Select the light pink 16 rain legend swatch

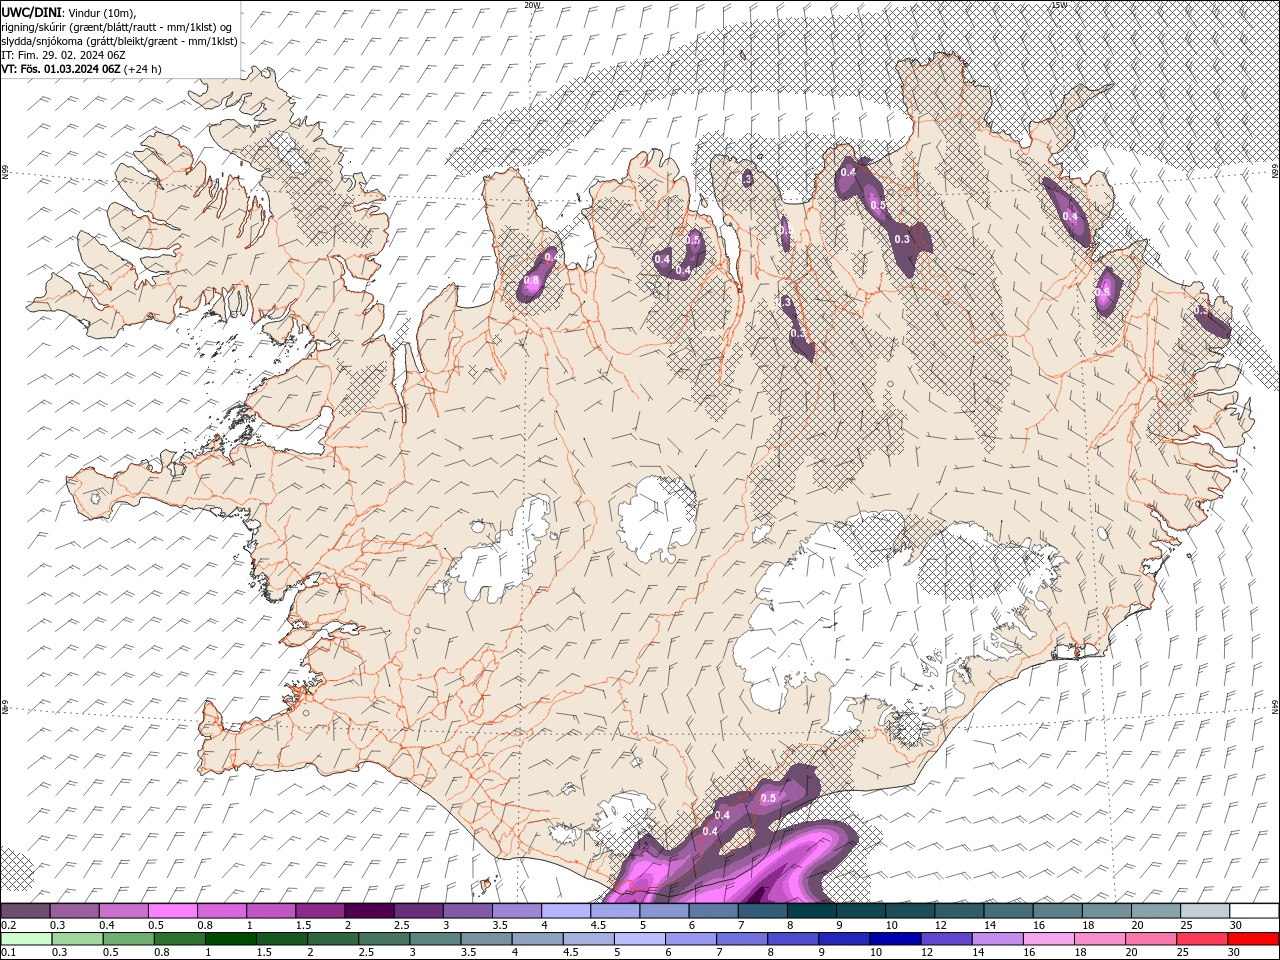1050,939
